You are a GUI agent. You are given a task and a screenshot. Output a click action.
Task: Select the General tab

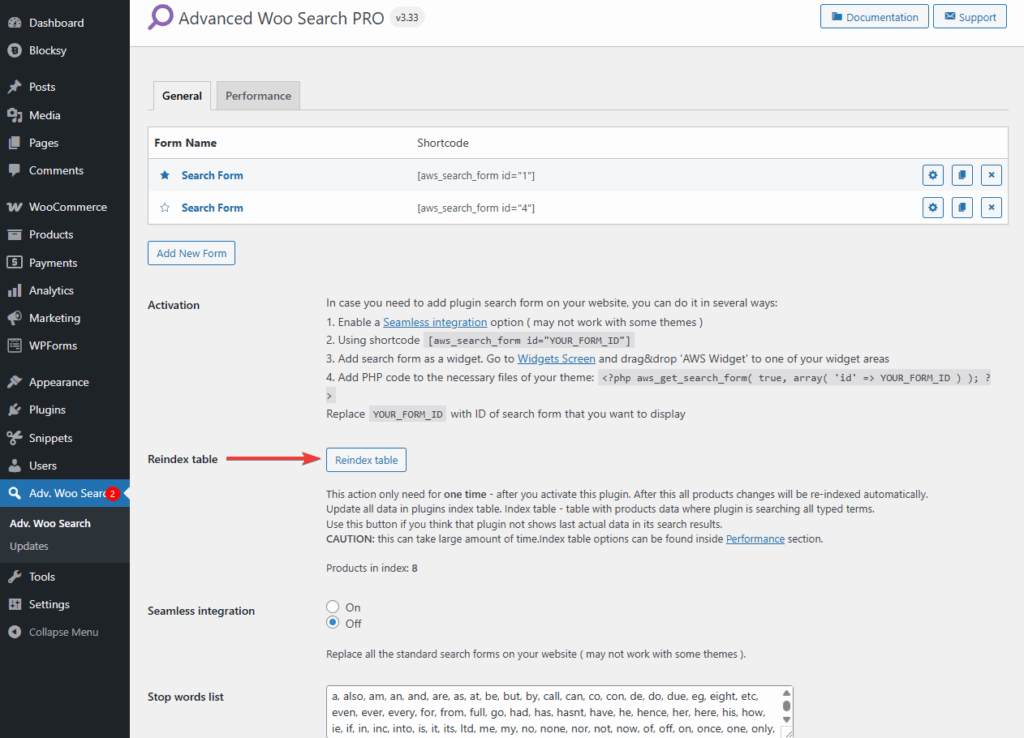(181, 95)
